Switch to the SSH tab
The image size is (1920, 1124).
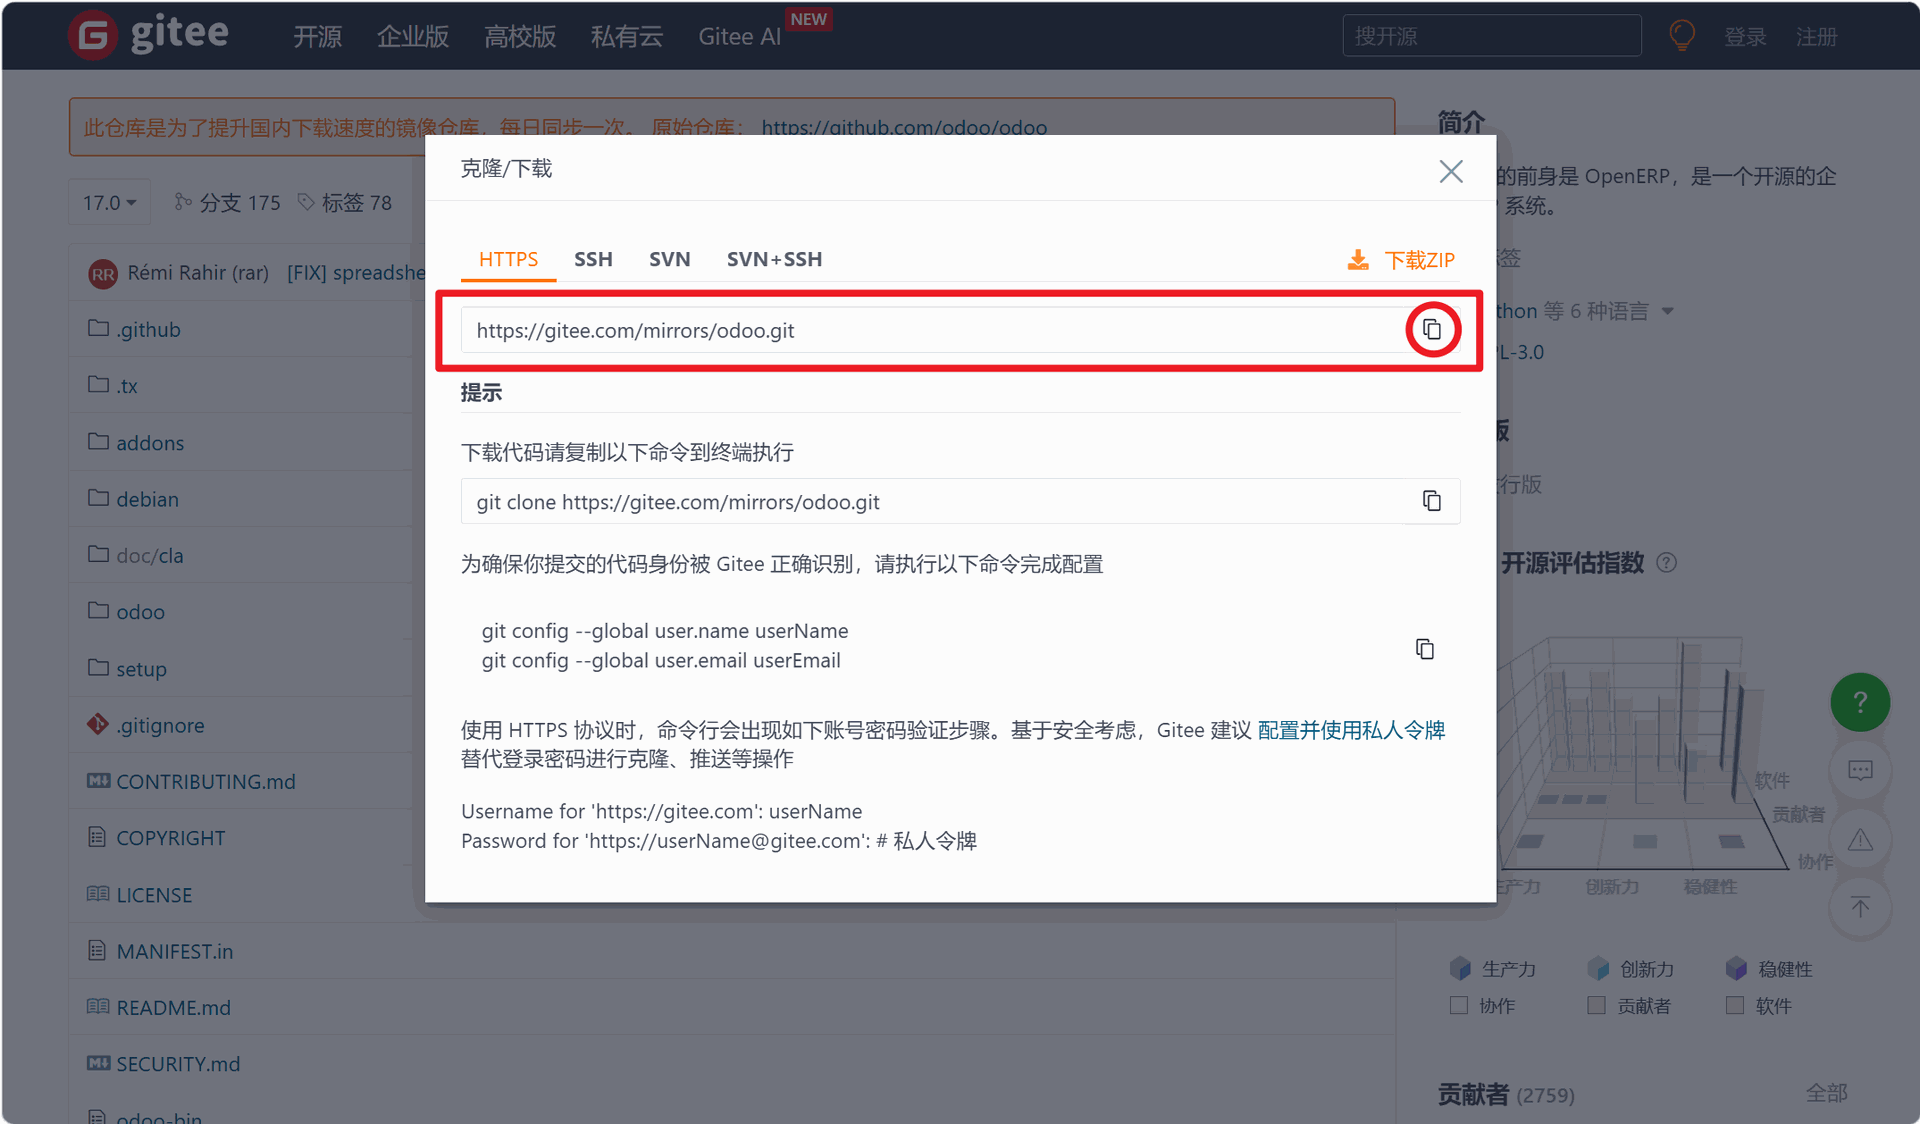[593, 259]
